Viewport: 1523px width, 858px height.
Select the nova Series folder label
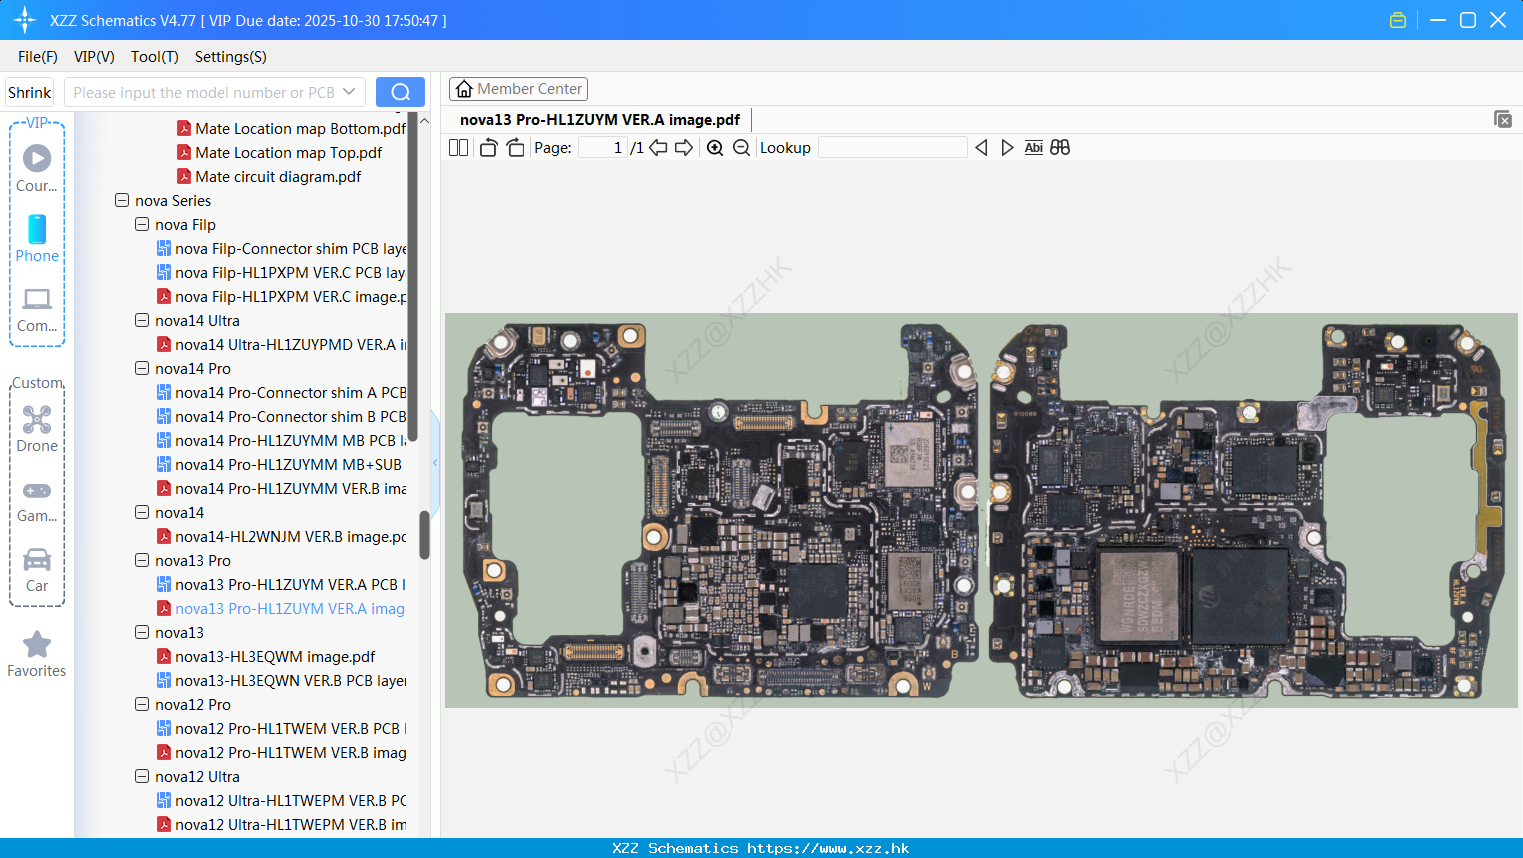[173, 200]
